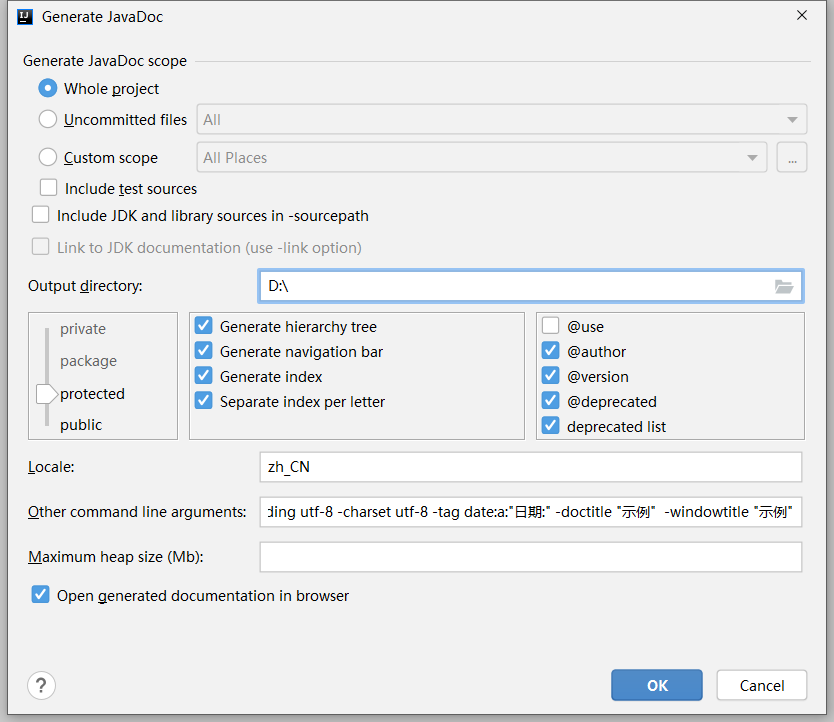Image resolution: width=834 pixels, height=722 pixels.
Task: Enable Include test sources checkbox
Action: coord(48,187)
